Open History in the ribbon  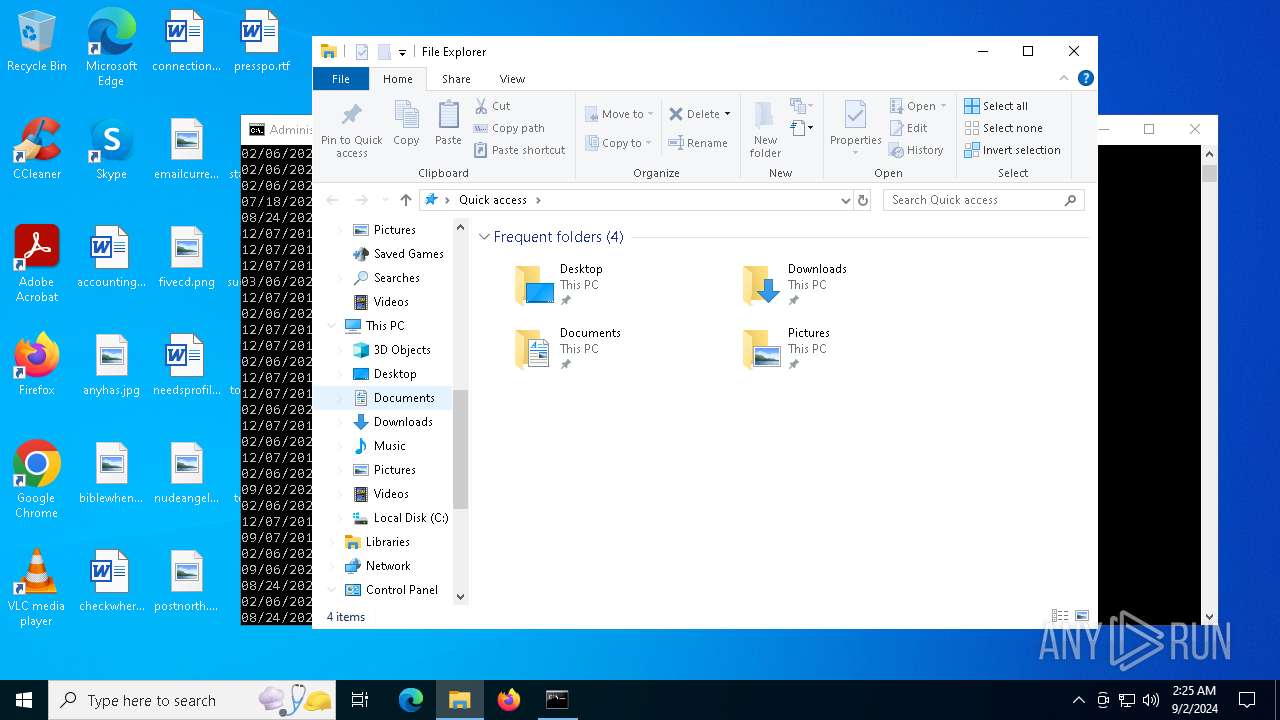pyautogui.click(x=916, y=150)
